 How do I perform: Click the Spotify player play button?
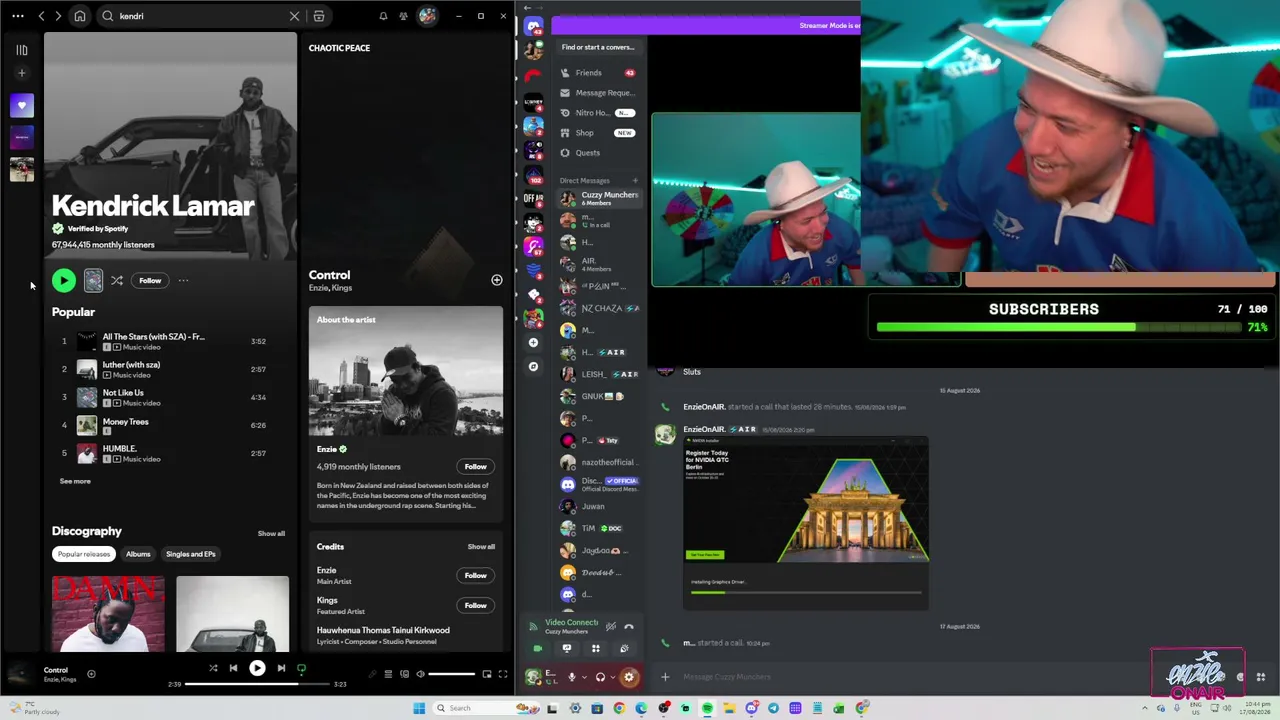(x=257, y=668)
